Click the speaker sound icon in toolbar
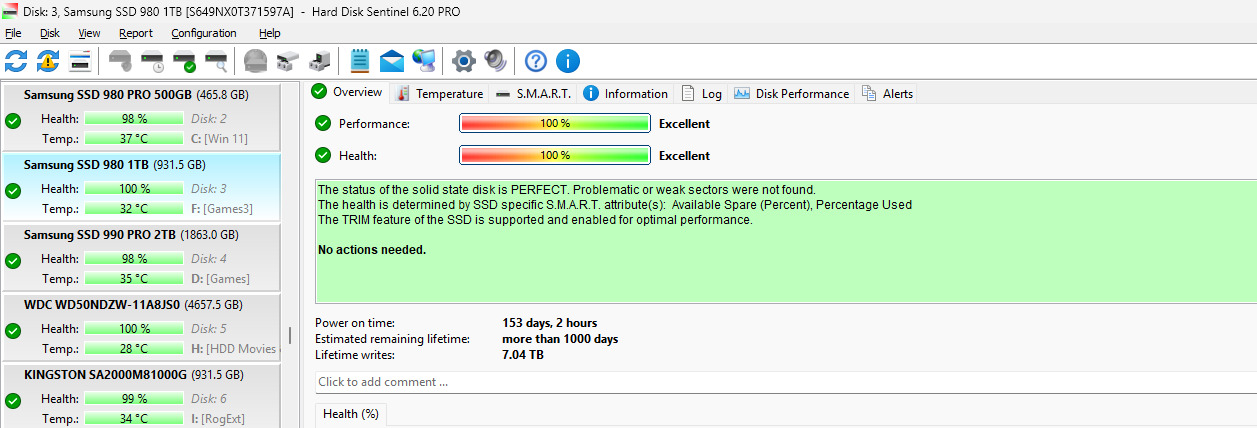 495,61
